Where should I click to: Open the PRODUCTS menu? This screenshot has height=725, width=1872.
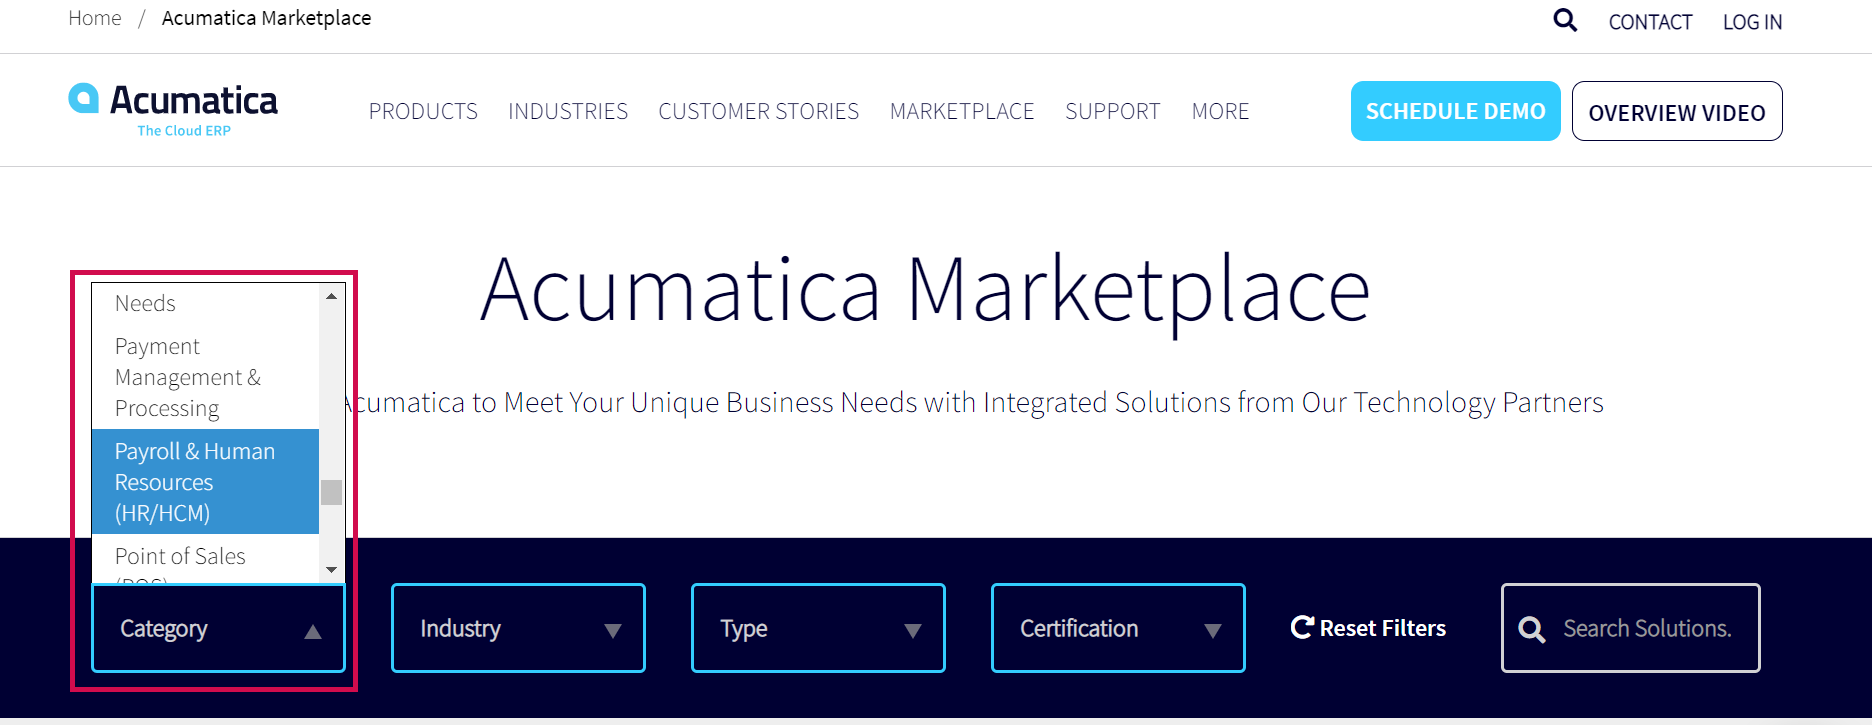coord(423,111)
